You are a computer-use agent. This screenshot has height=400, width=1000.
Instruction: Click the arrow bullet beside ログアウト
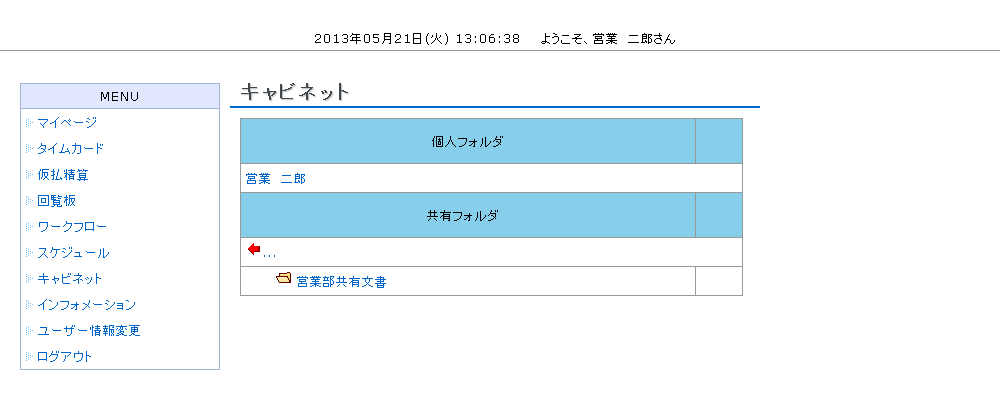(29, 357)
